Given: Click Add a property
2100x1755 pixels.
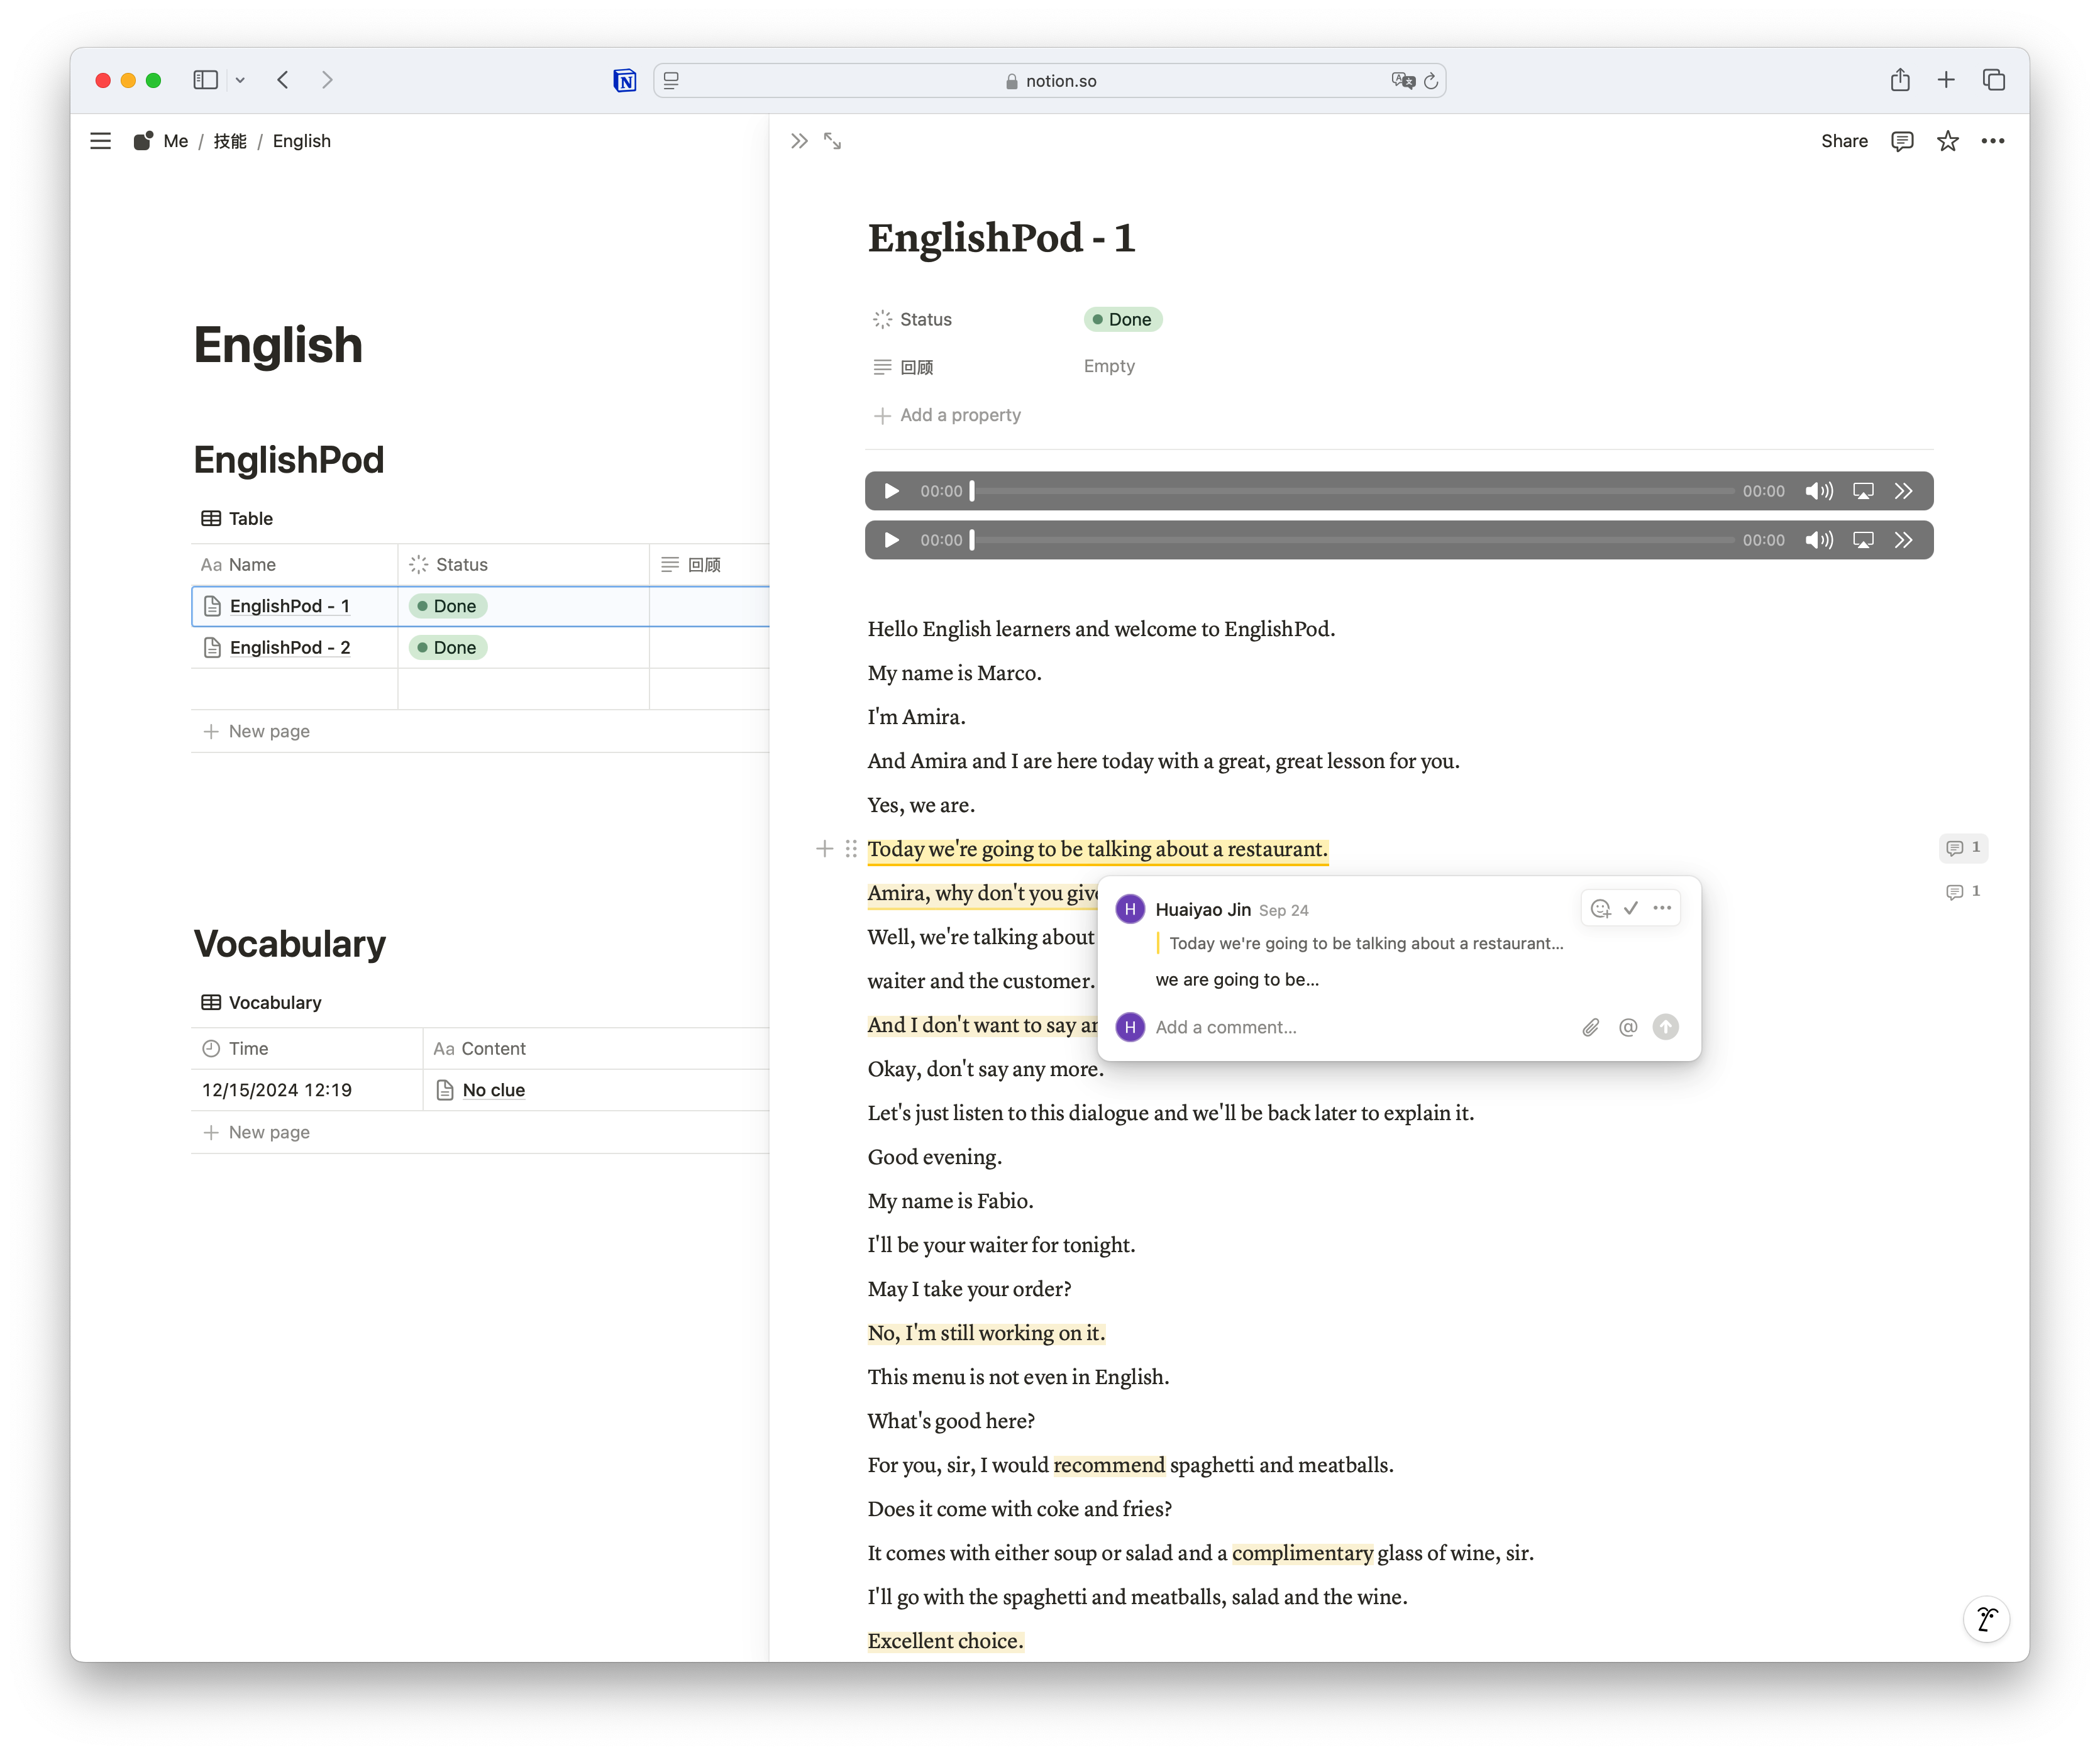Looking at the screenshot, I should (x=947, y=415).
